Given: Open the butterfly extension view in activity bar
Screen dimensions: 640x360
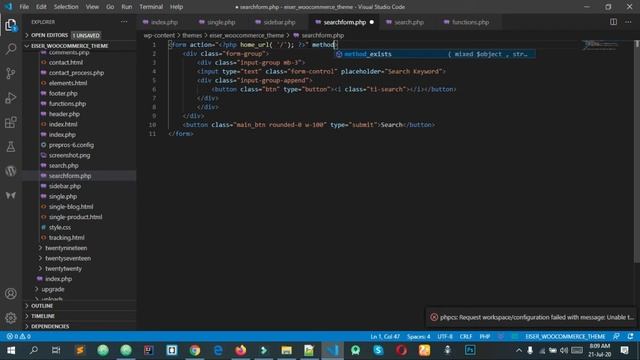Looking at the screenshot, I should point(11,195).
